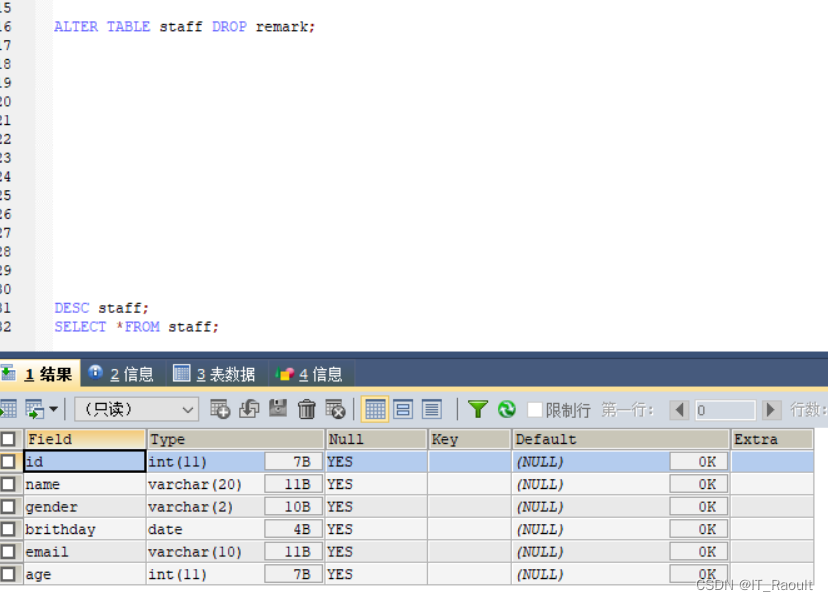The height and width of the screenshot is (601, 828).
Task: Check the email row checkbox
Action: tap(8, 552)
